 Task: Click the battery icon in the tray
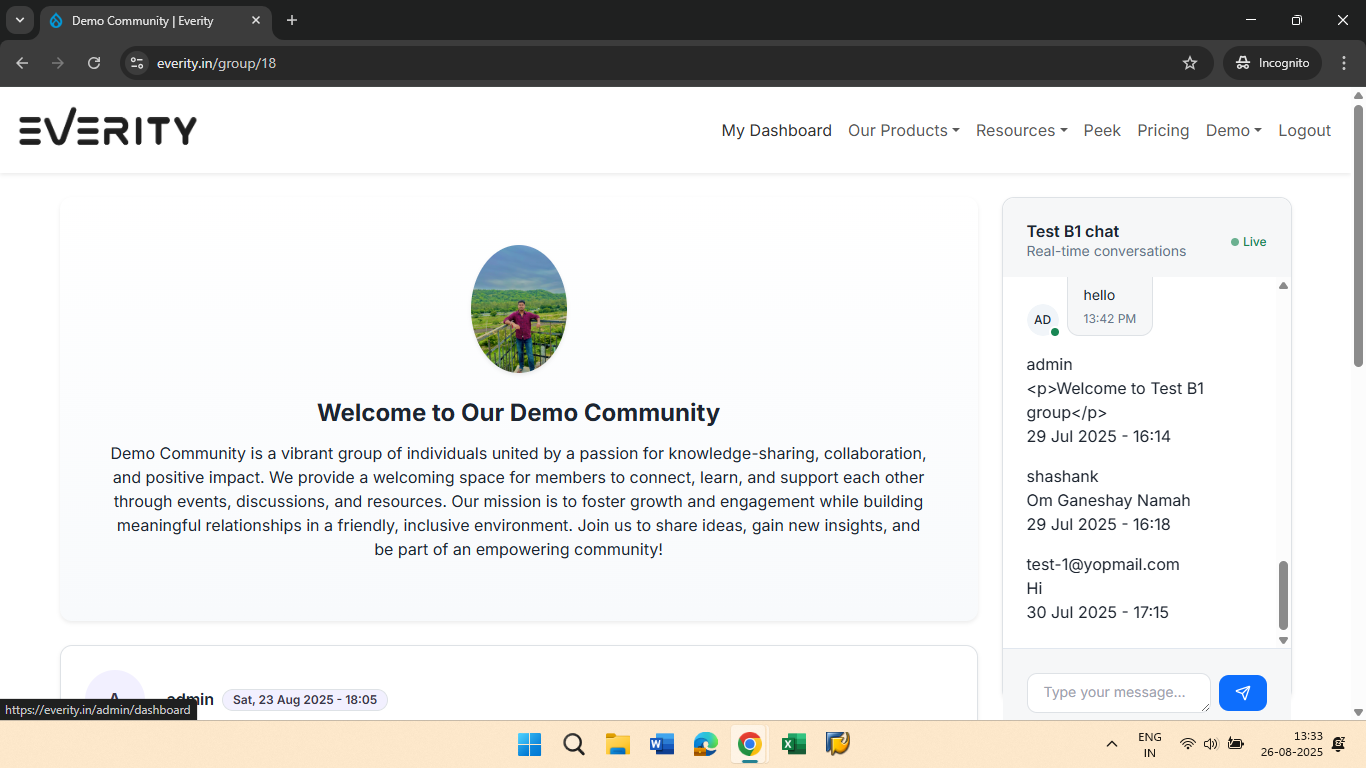pyautogui.click(x=1235, y=744)
